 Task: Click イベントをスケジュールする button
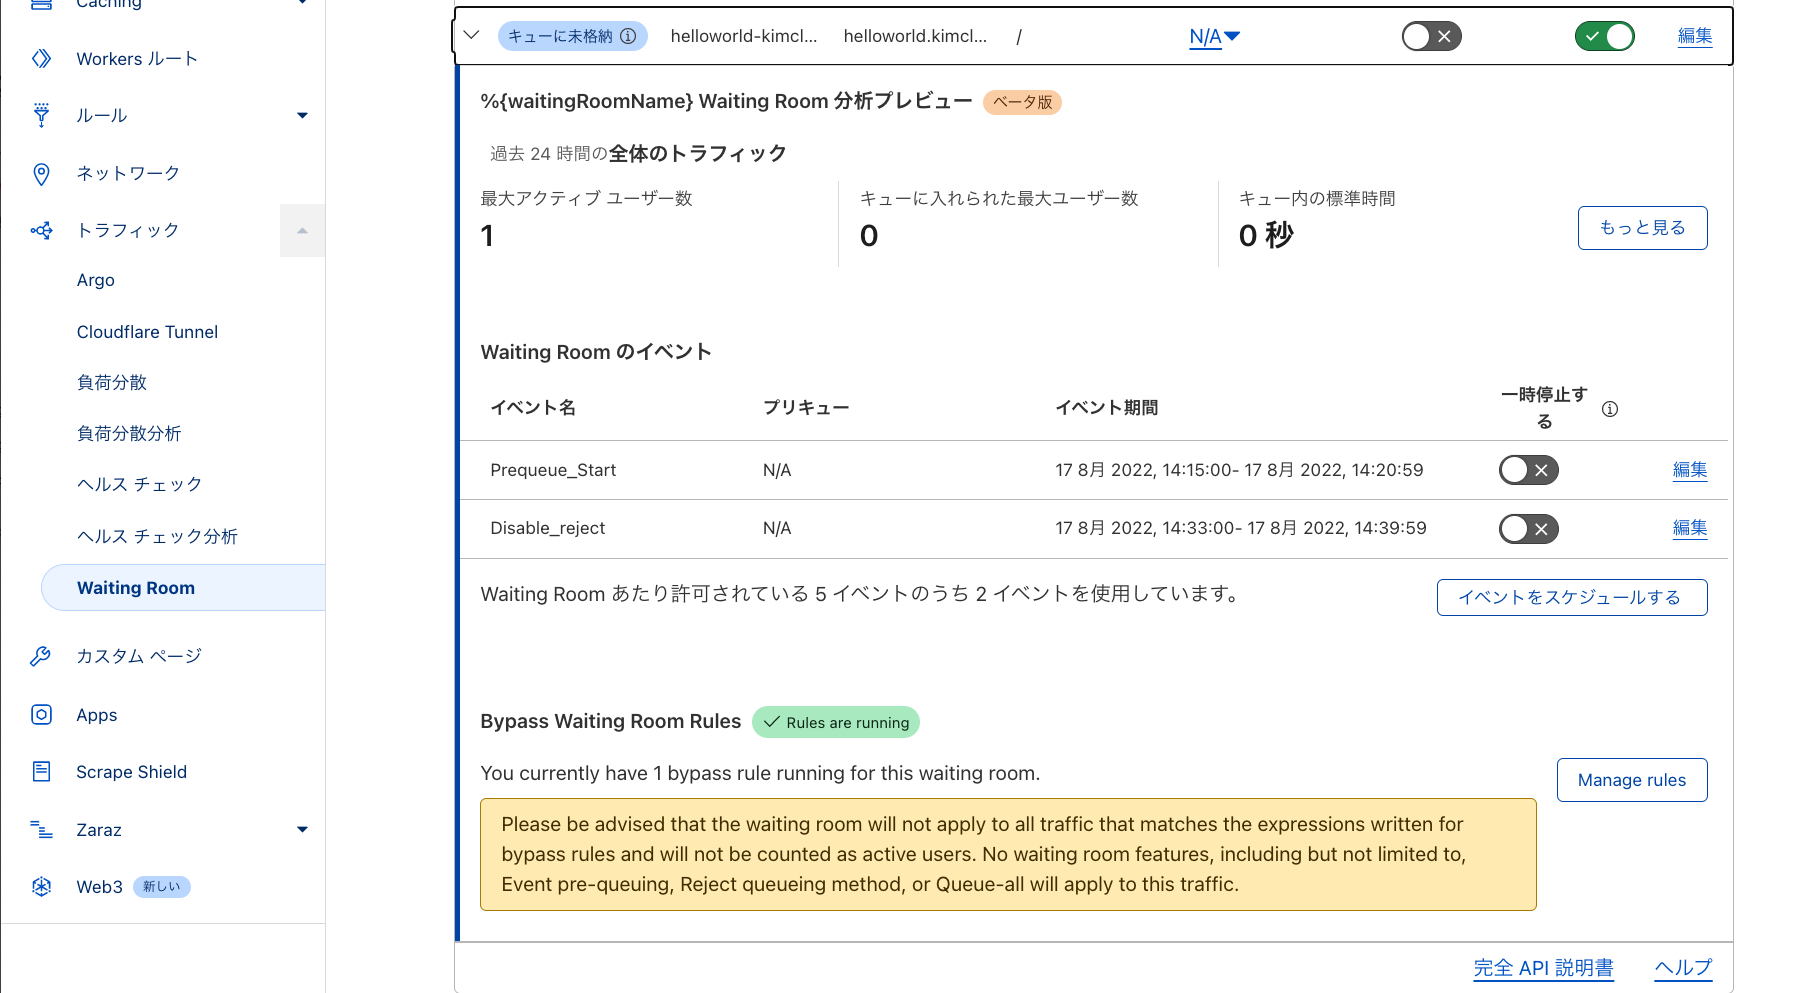pyautogui.click(x=1571, y=597)
